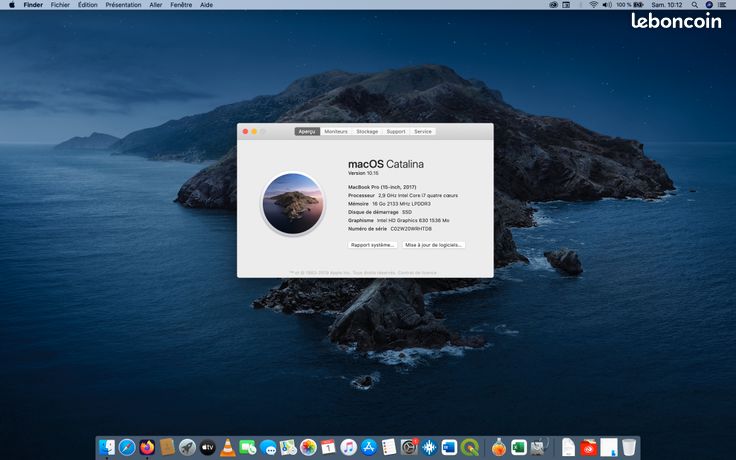
Task: Open System Preferences with update badge
Action: (x=409, y=447)
